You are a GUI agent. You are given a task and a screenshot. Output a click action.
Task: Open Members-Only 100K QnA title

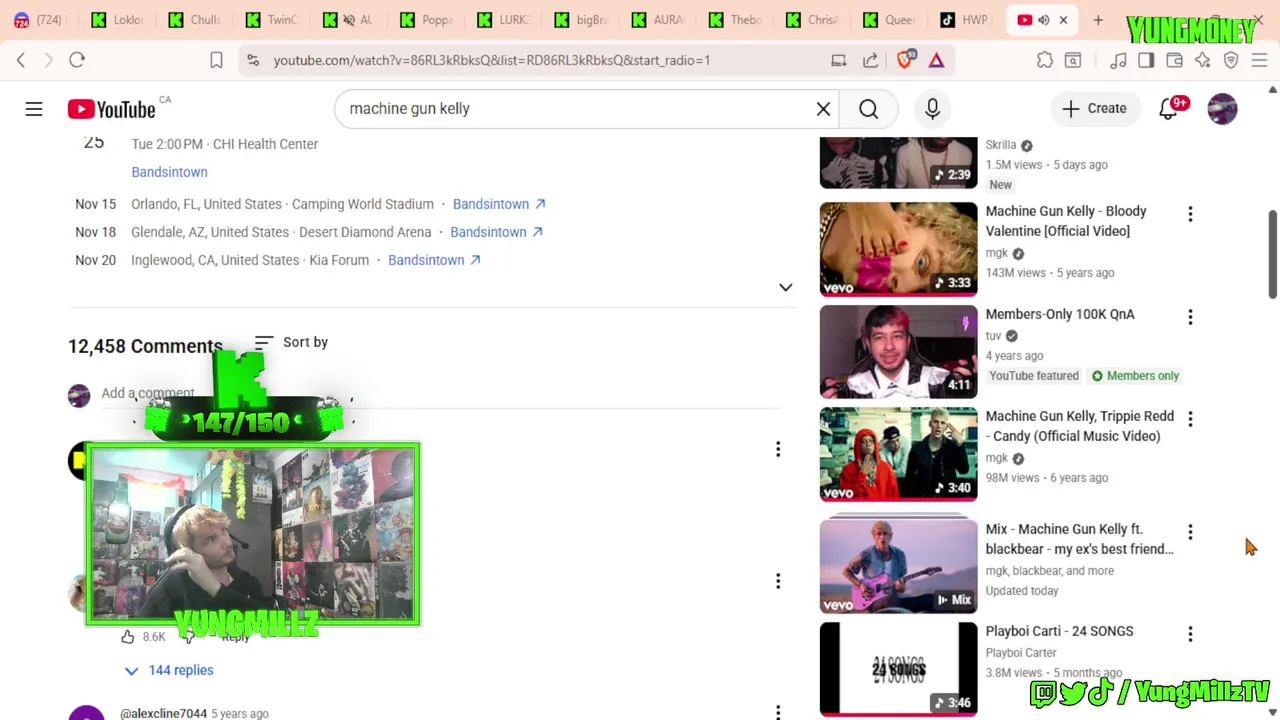pos(1060,314)
